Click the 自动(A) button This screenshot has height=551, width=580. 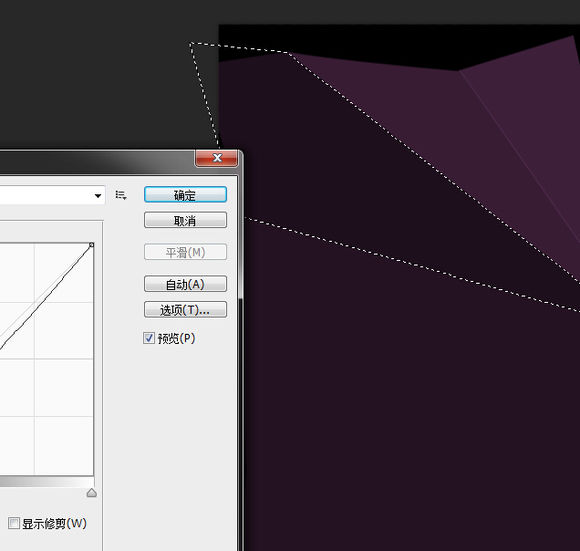point(185,284)
